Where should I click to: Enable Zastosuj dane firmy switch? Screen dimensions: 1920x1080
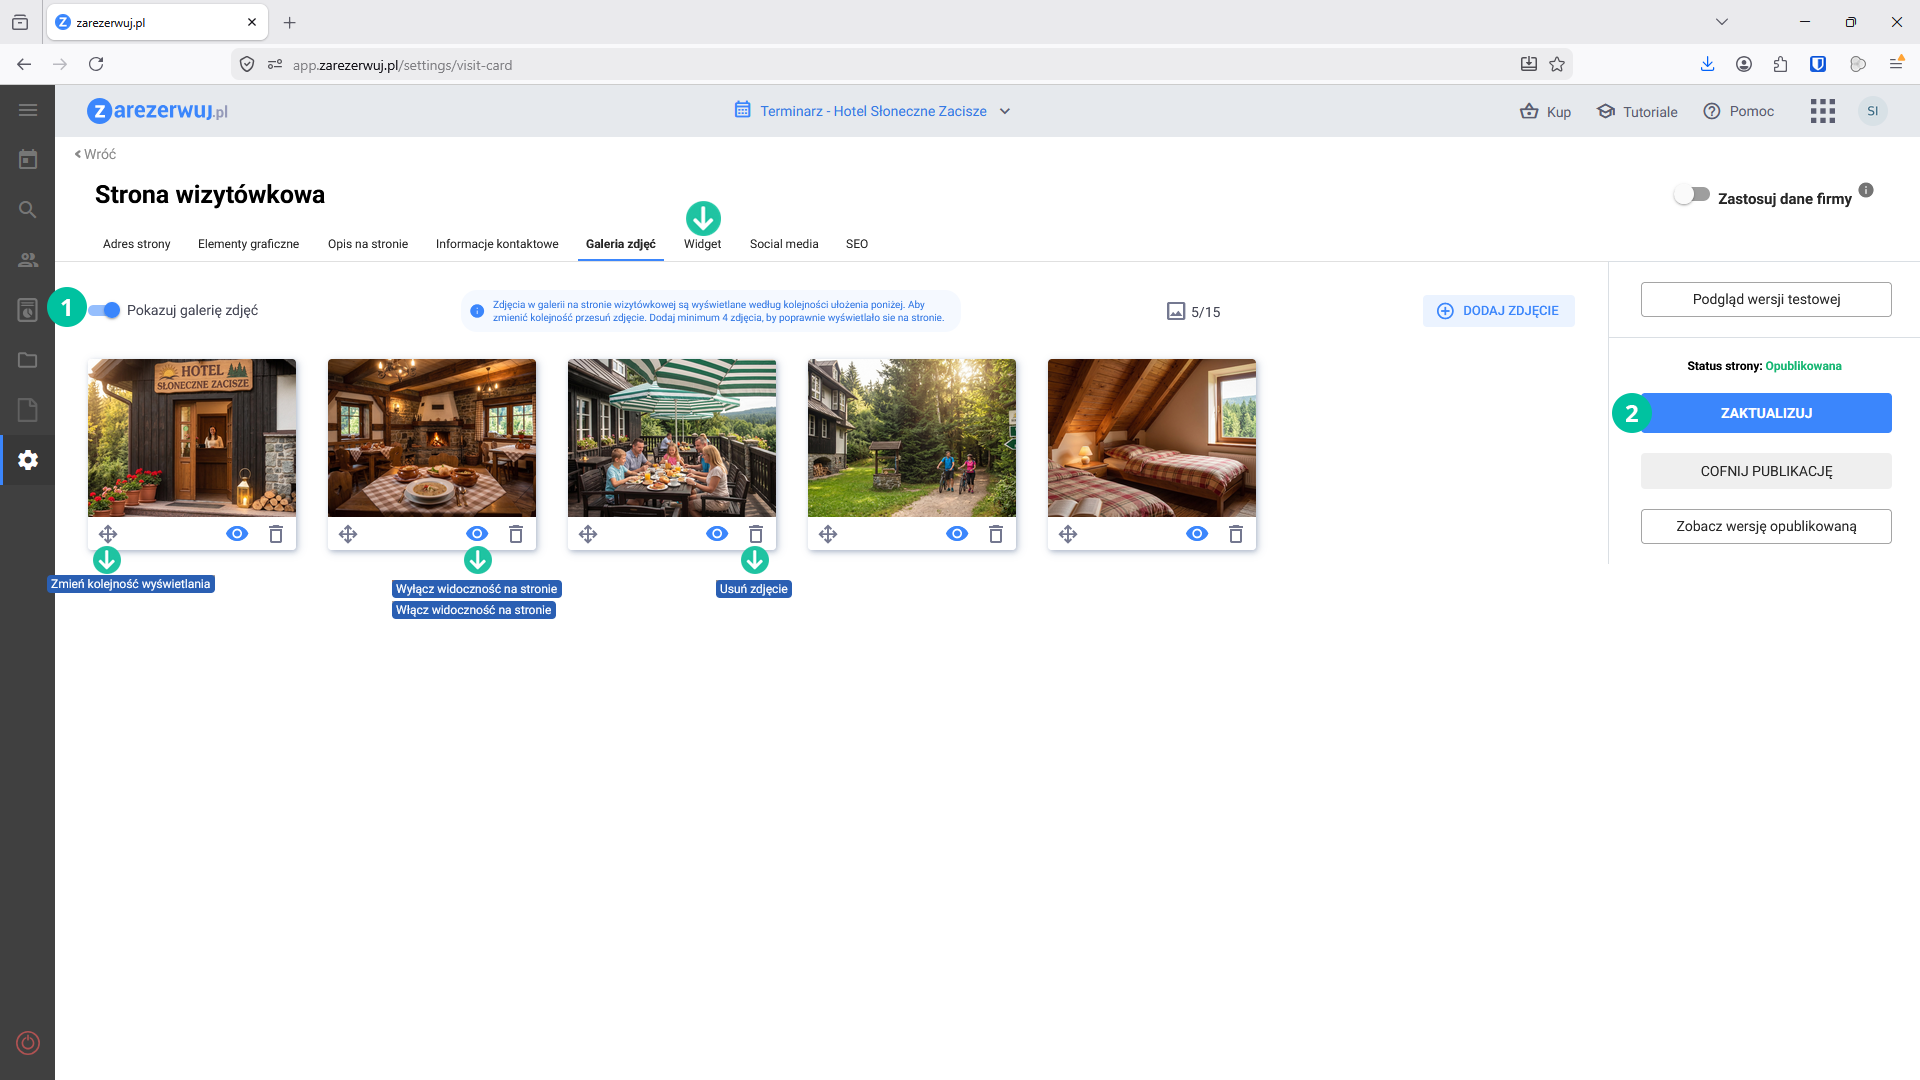1692,195
